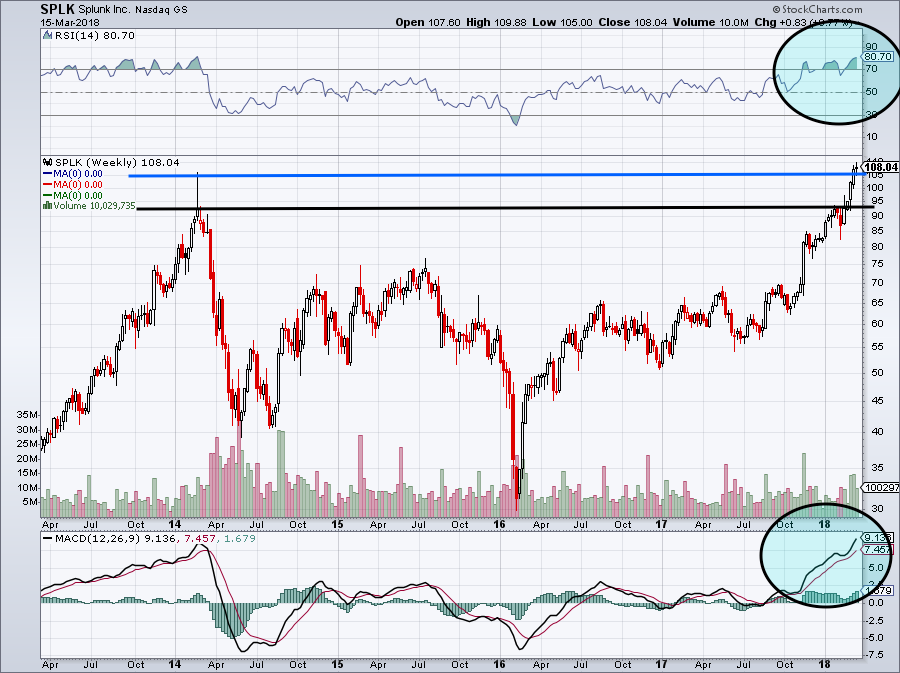The width and height of the screenshot is (900, 673).
Task: Click the RSI(14) indicator legend icon
Action: (x=48, y=36)
